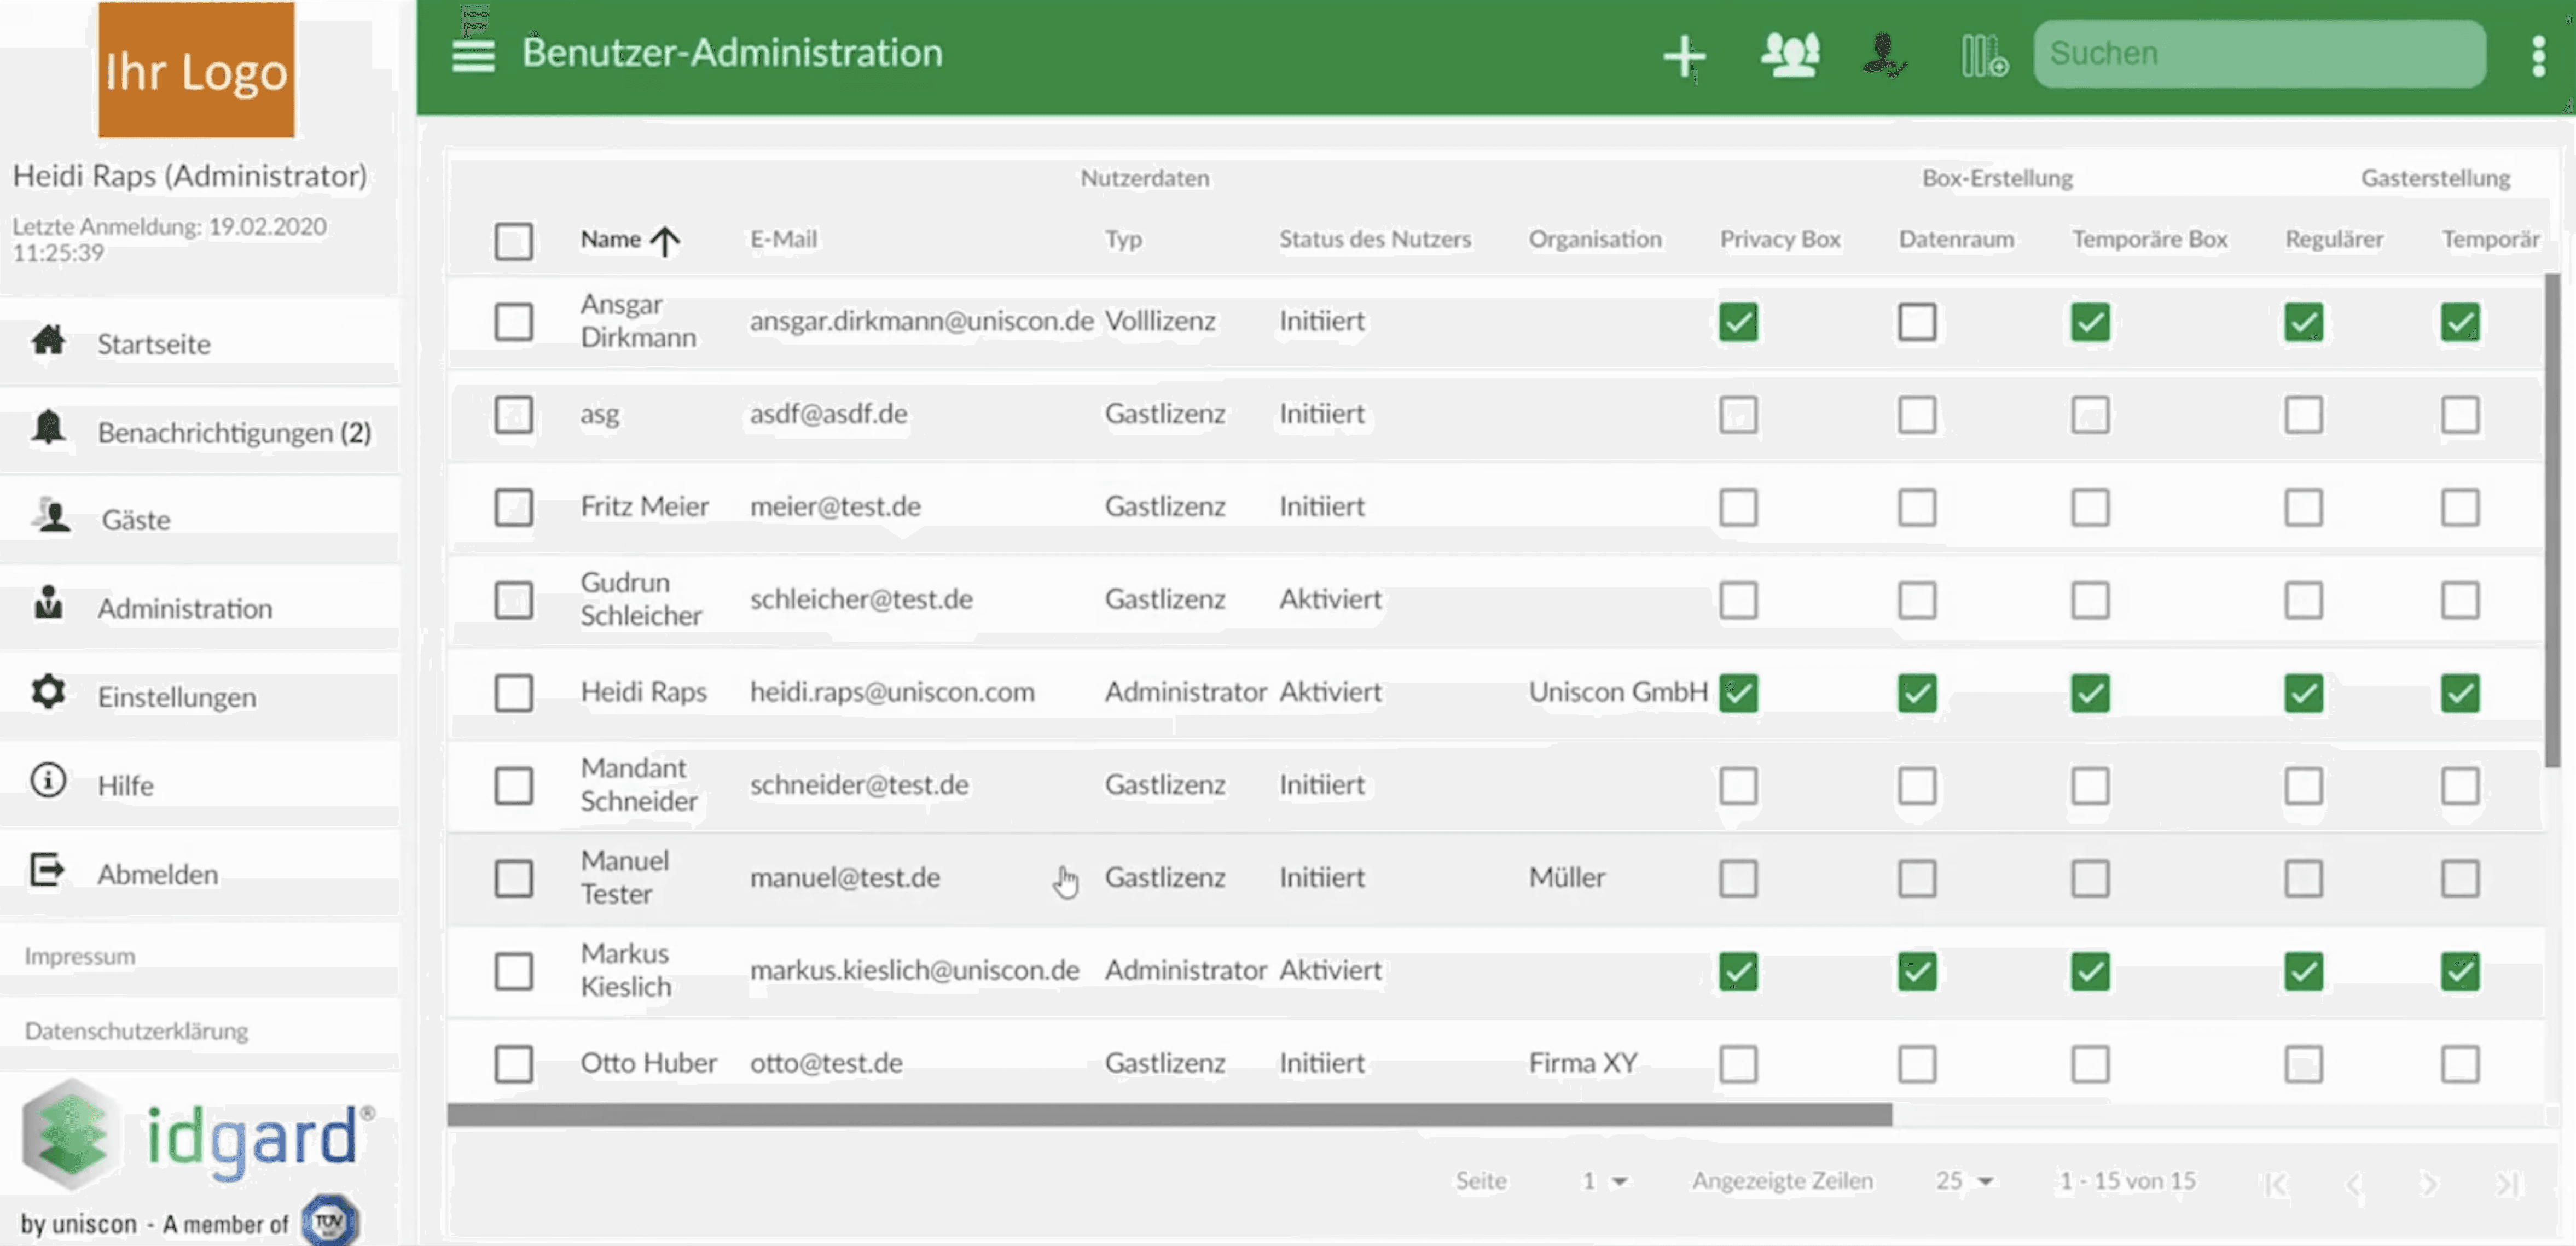This screenshot has height=1246, width=2576.
Task: Expand the Angezeigte Zeilen rows dropdown
Action: coord(1964,1181)
